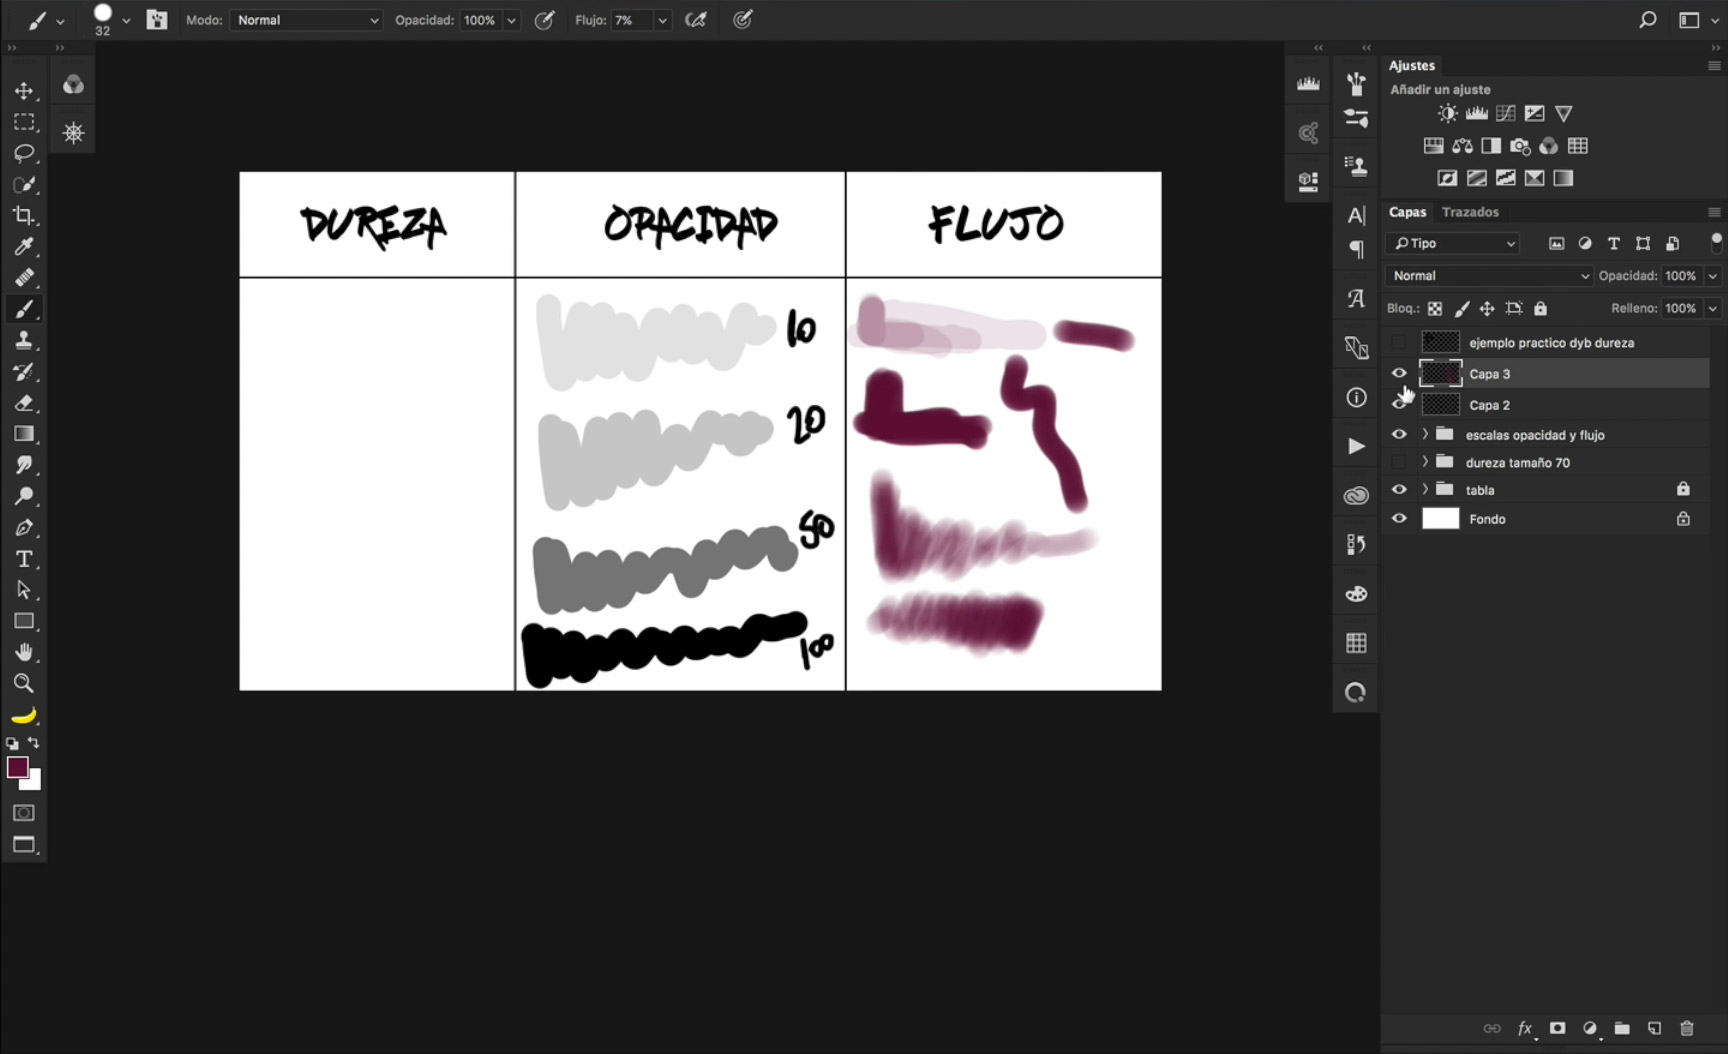Toggle Lock all for the layer

(x=1541, y=308)
